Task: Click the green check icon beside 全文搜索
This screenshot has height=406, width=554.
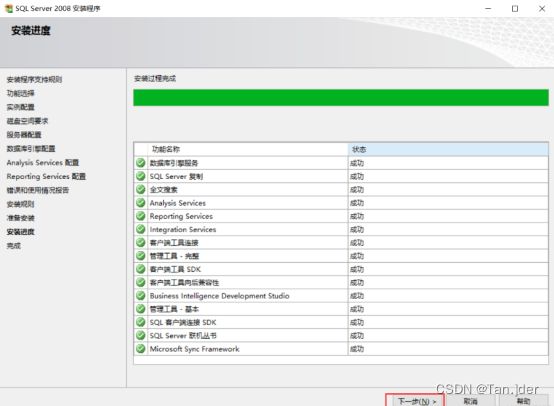Action: click(x=141, y=189)
